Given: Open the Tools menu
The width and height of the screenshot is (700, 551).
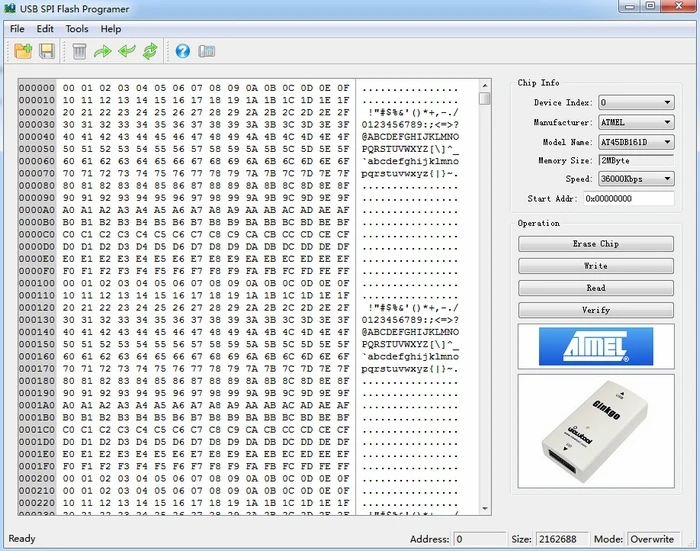Looking at the screenshot, I should (x=77, y=29).
